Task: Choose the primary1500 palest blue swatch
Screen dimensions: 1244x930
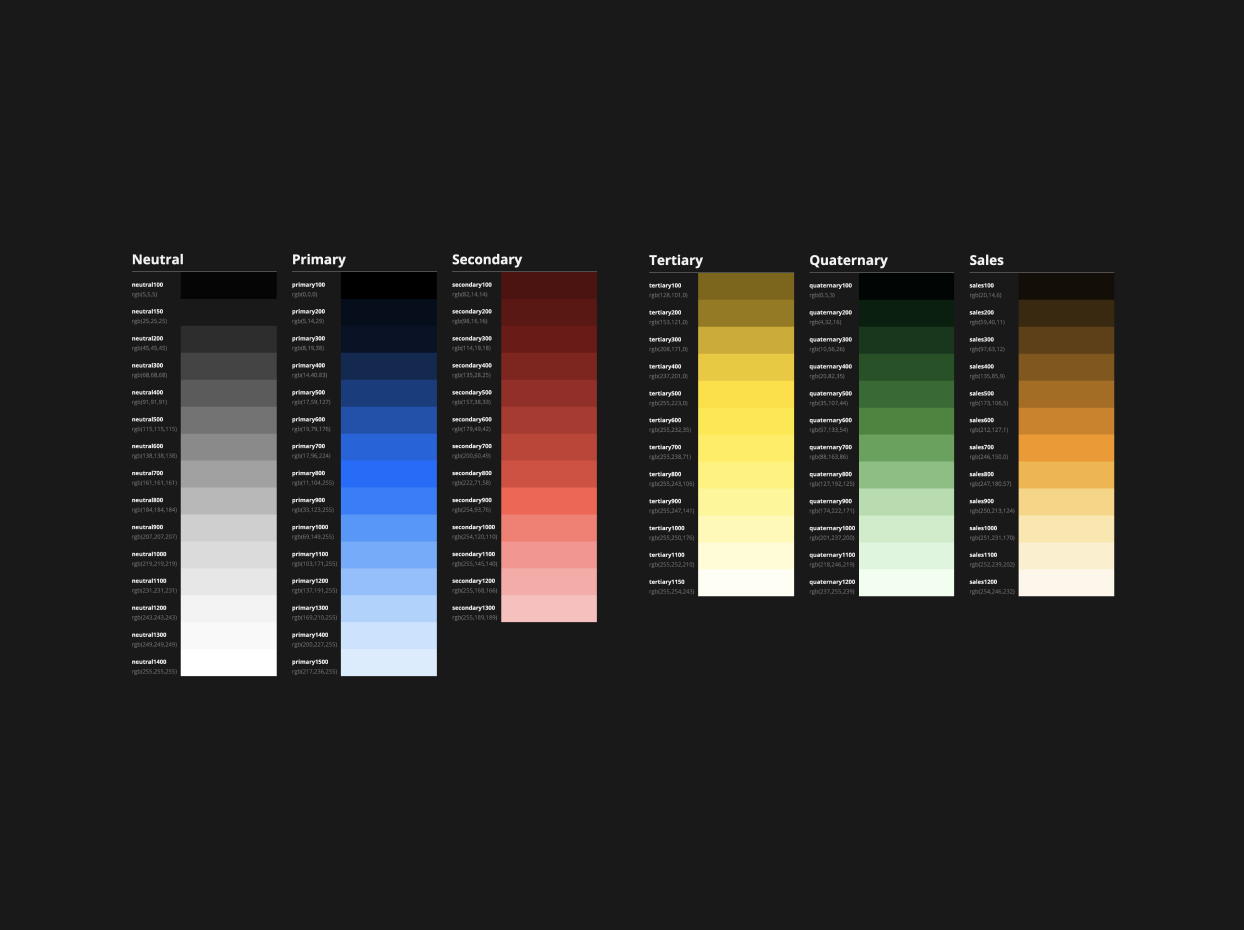Action: (x=389, y=663)
